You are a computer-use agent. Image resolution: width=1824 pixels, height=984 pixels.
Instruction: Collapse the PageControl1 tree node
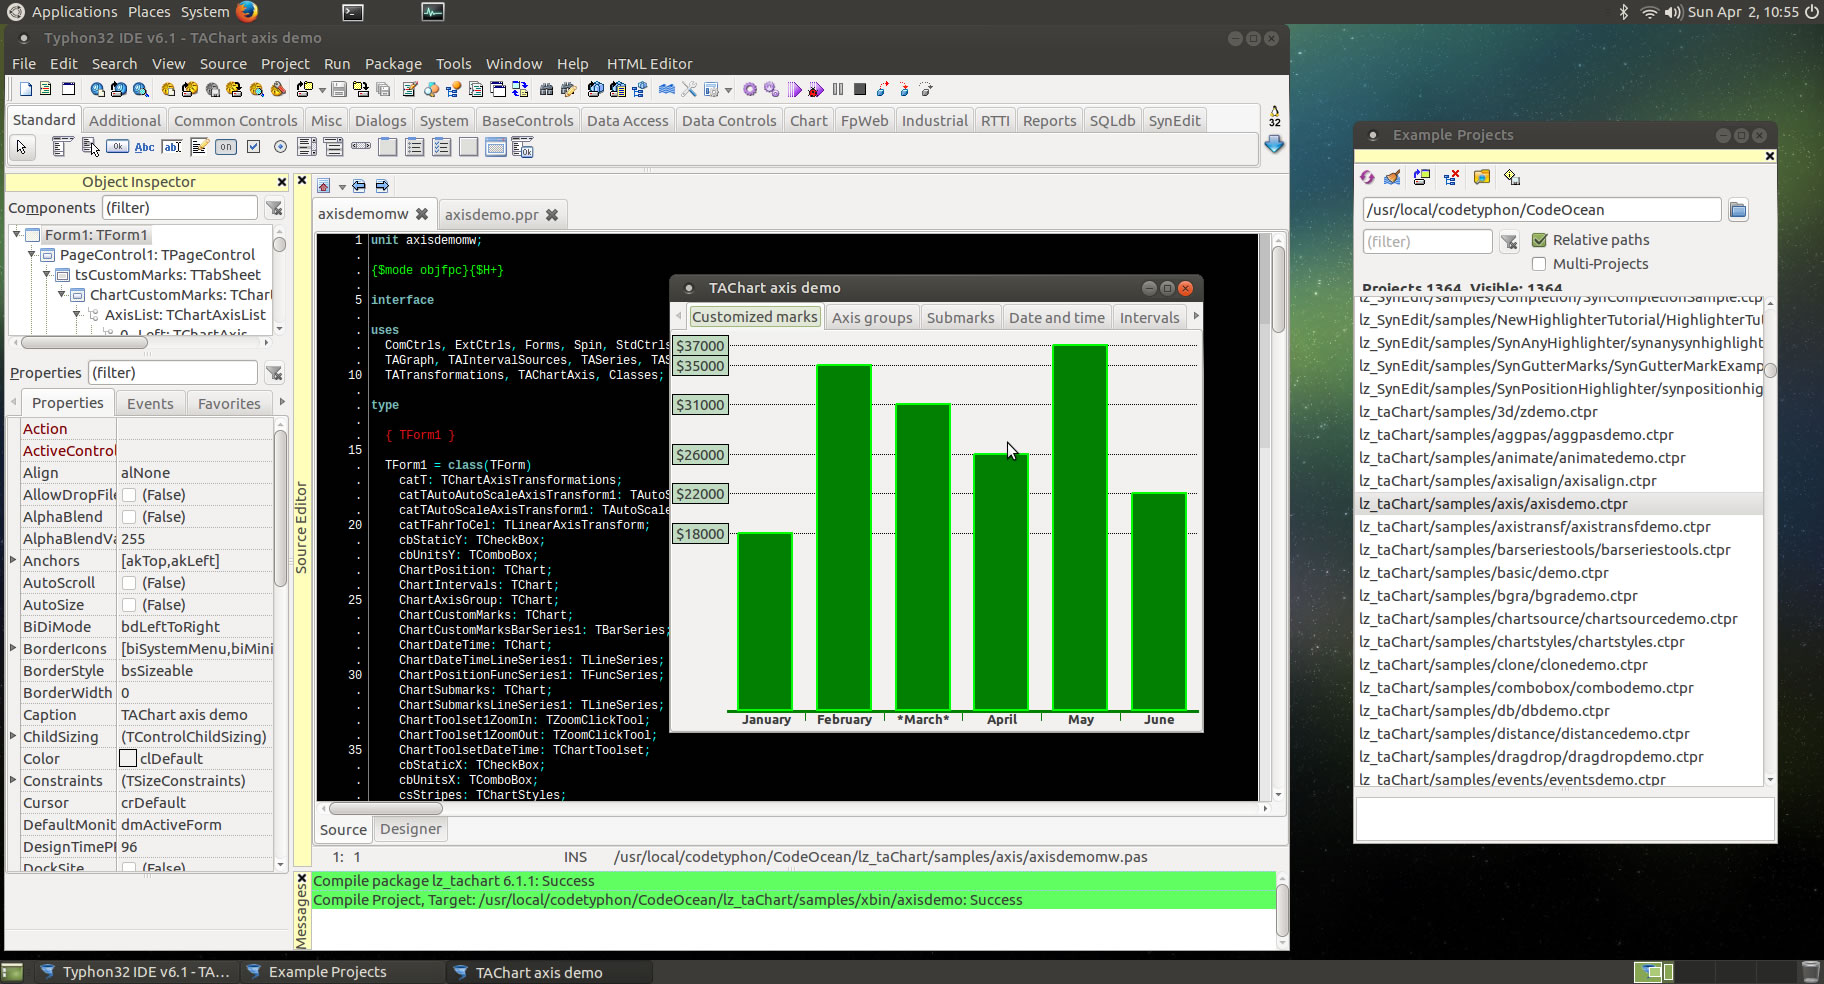tap(32, 254)
